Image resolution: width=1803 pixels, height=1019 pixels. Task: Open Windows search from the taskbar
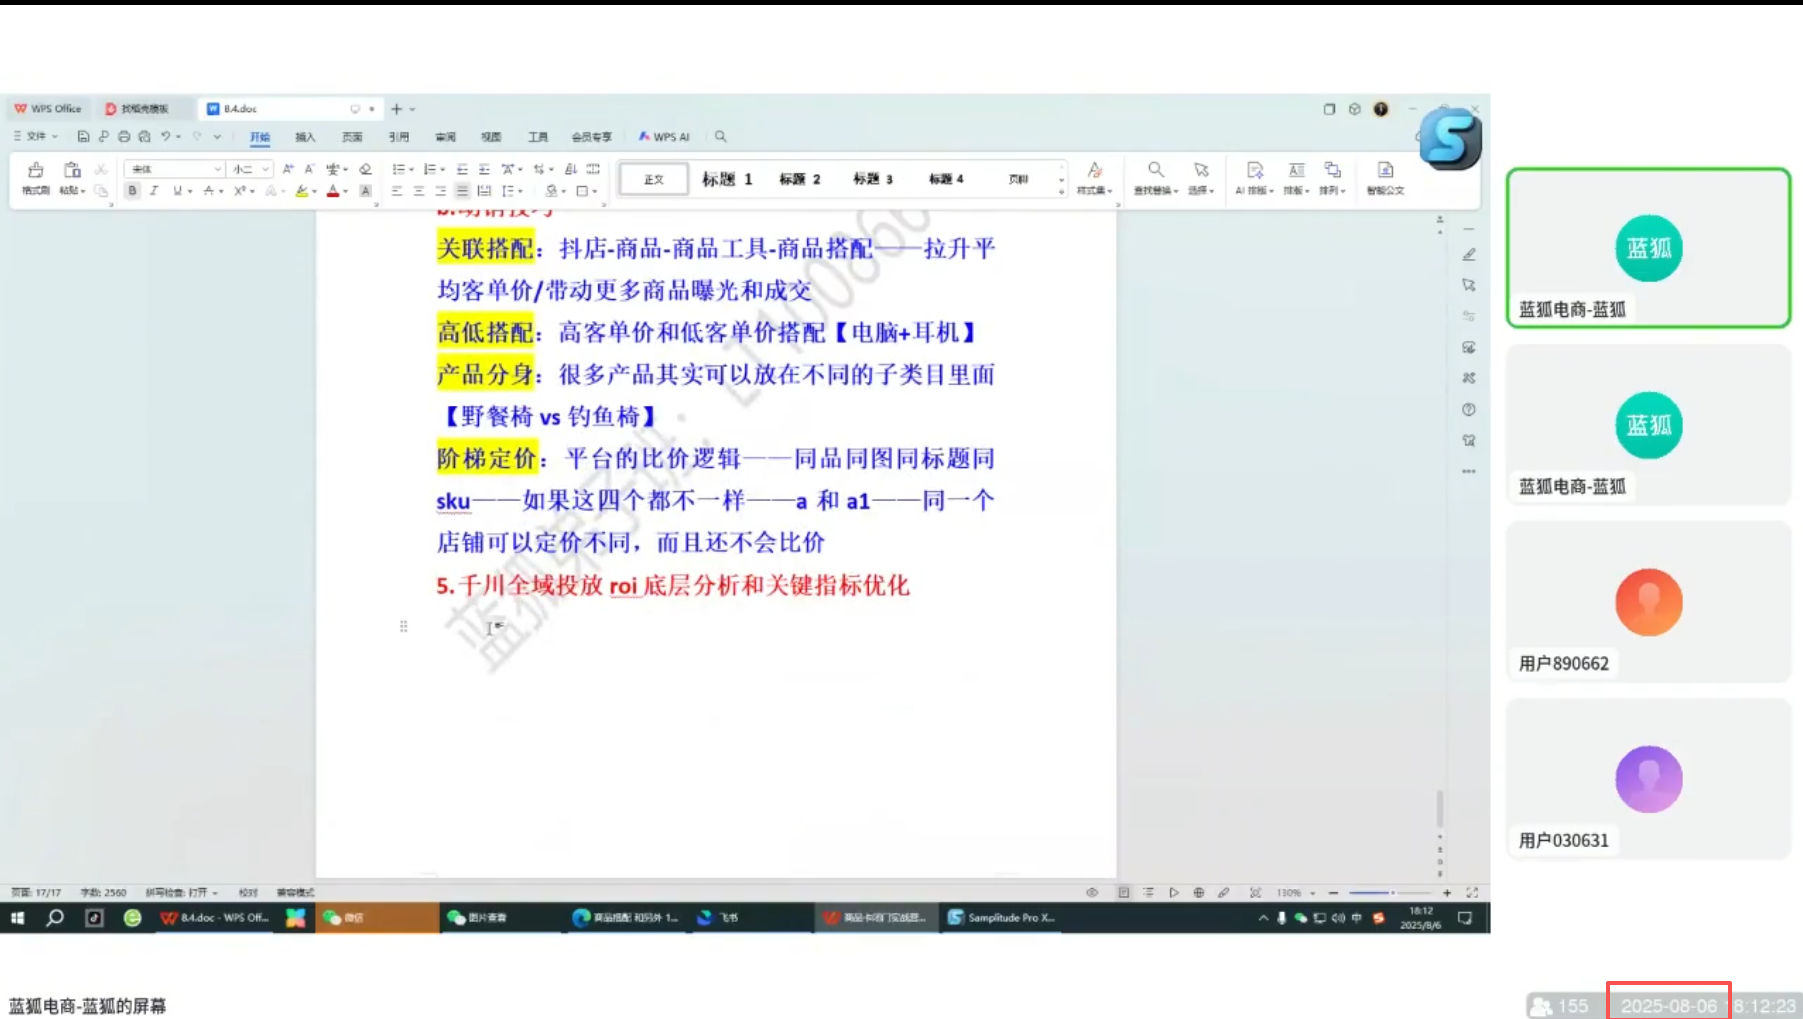tap(55, 917)
